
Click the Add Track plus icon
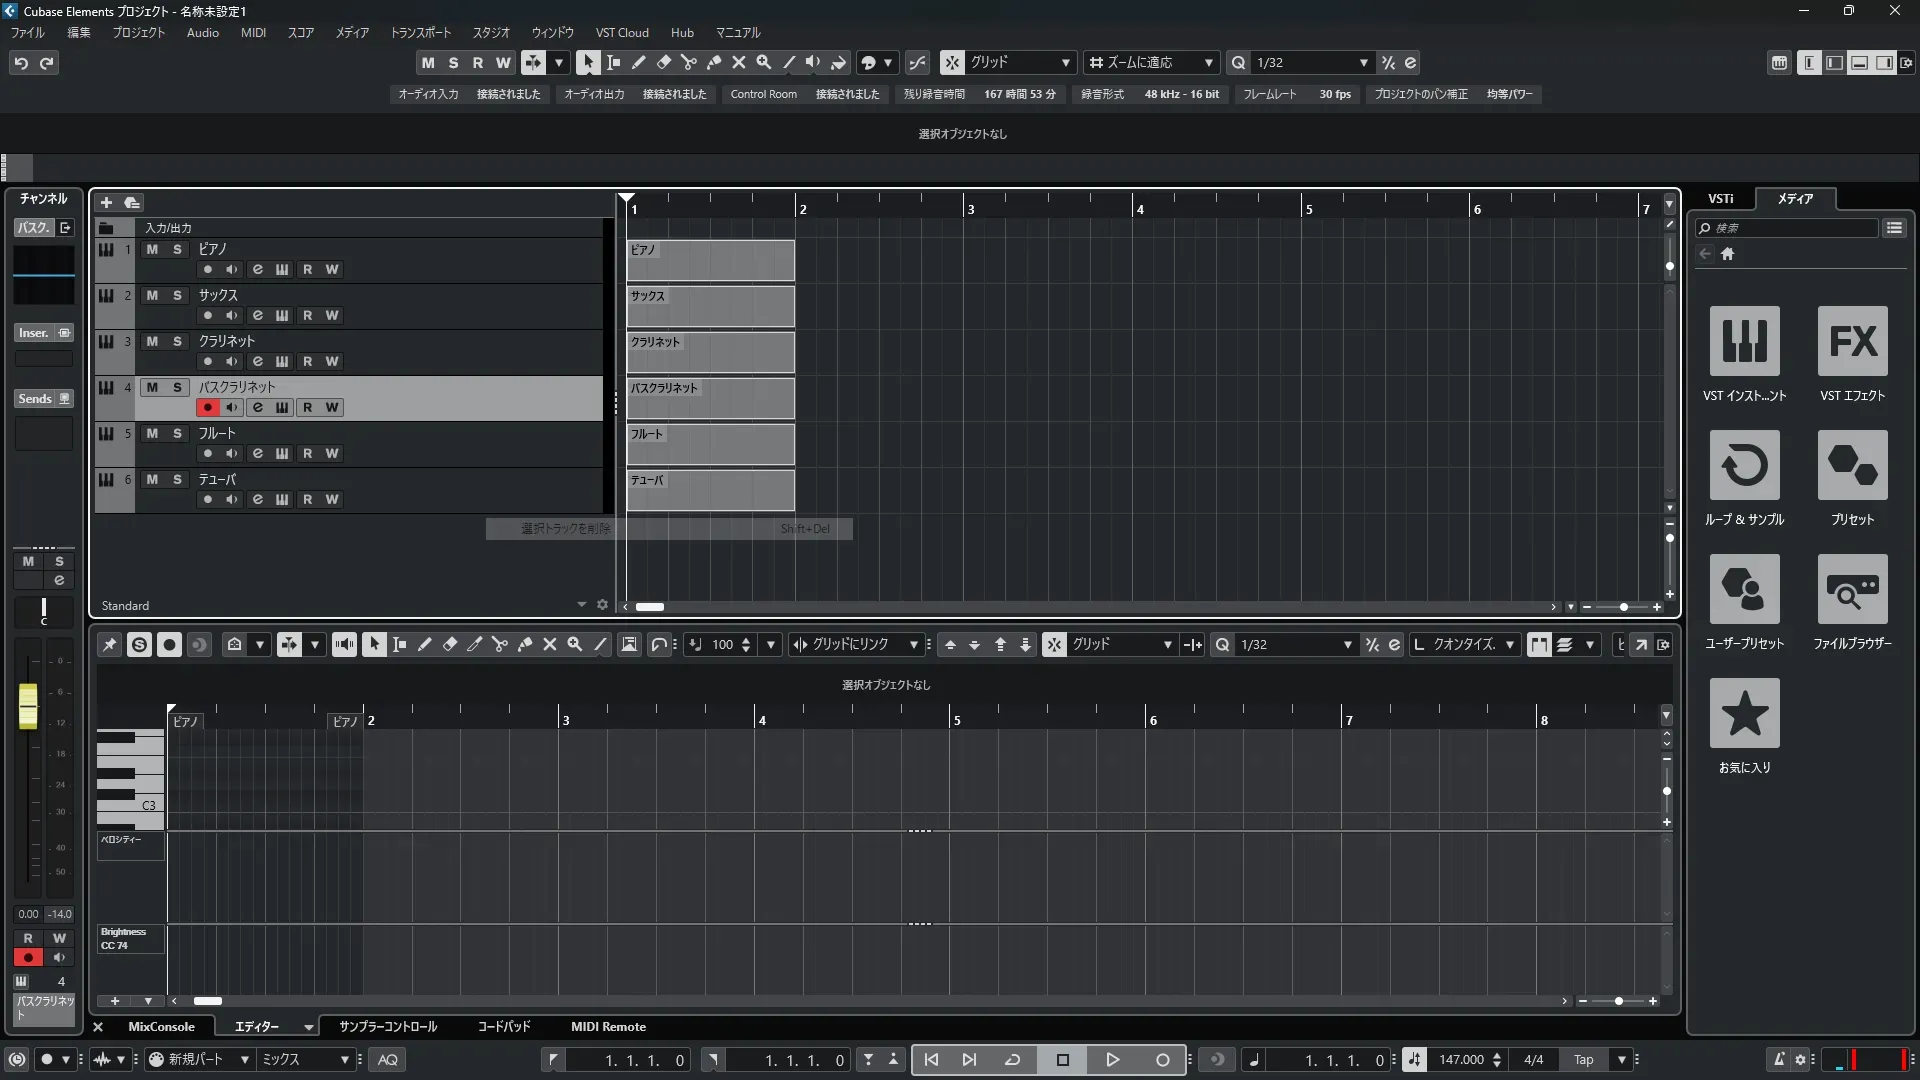[x=106, y=202]
